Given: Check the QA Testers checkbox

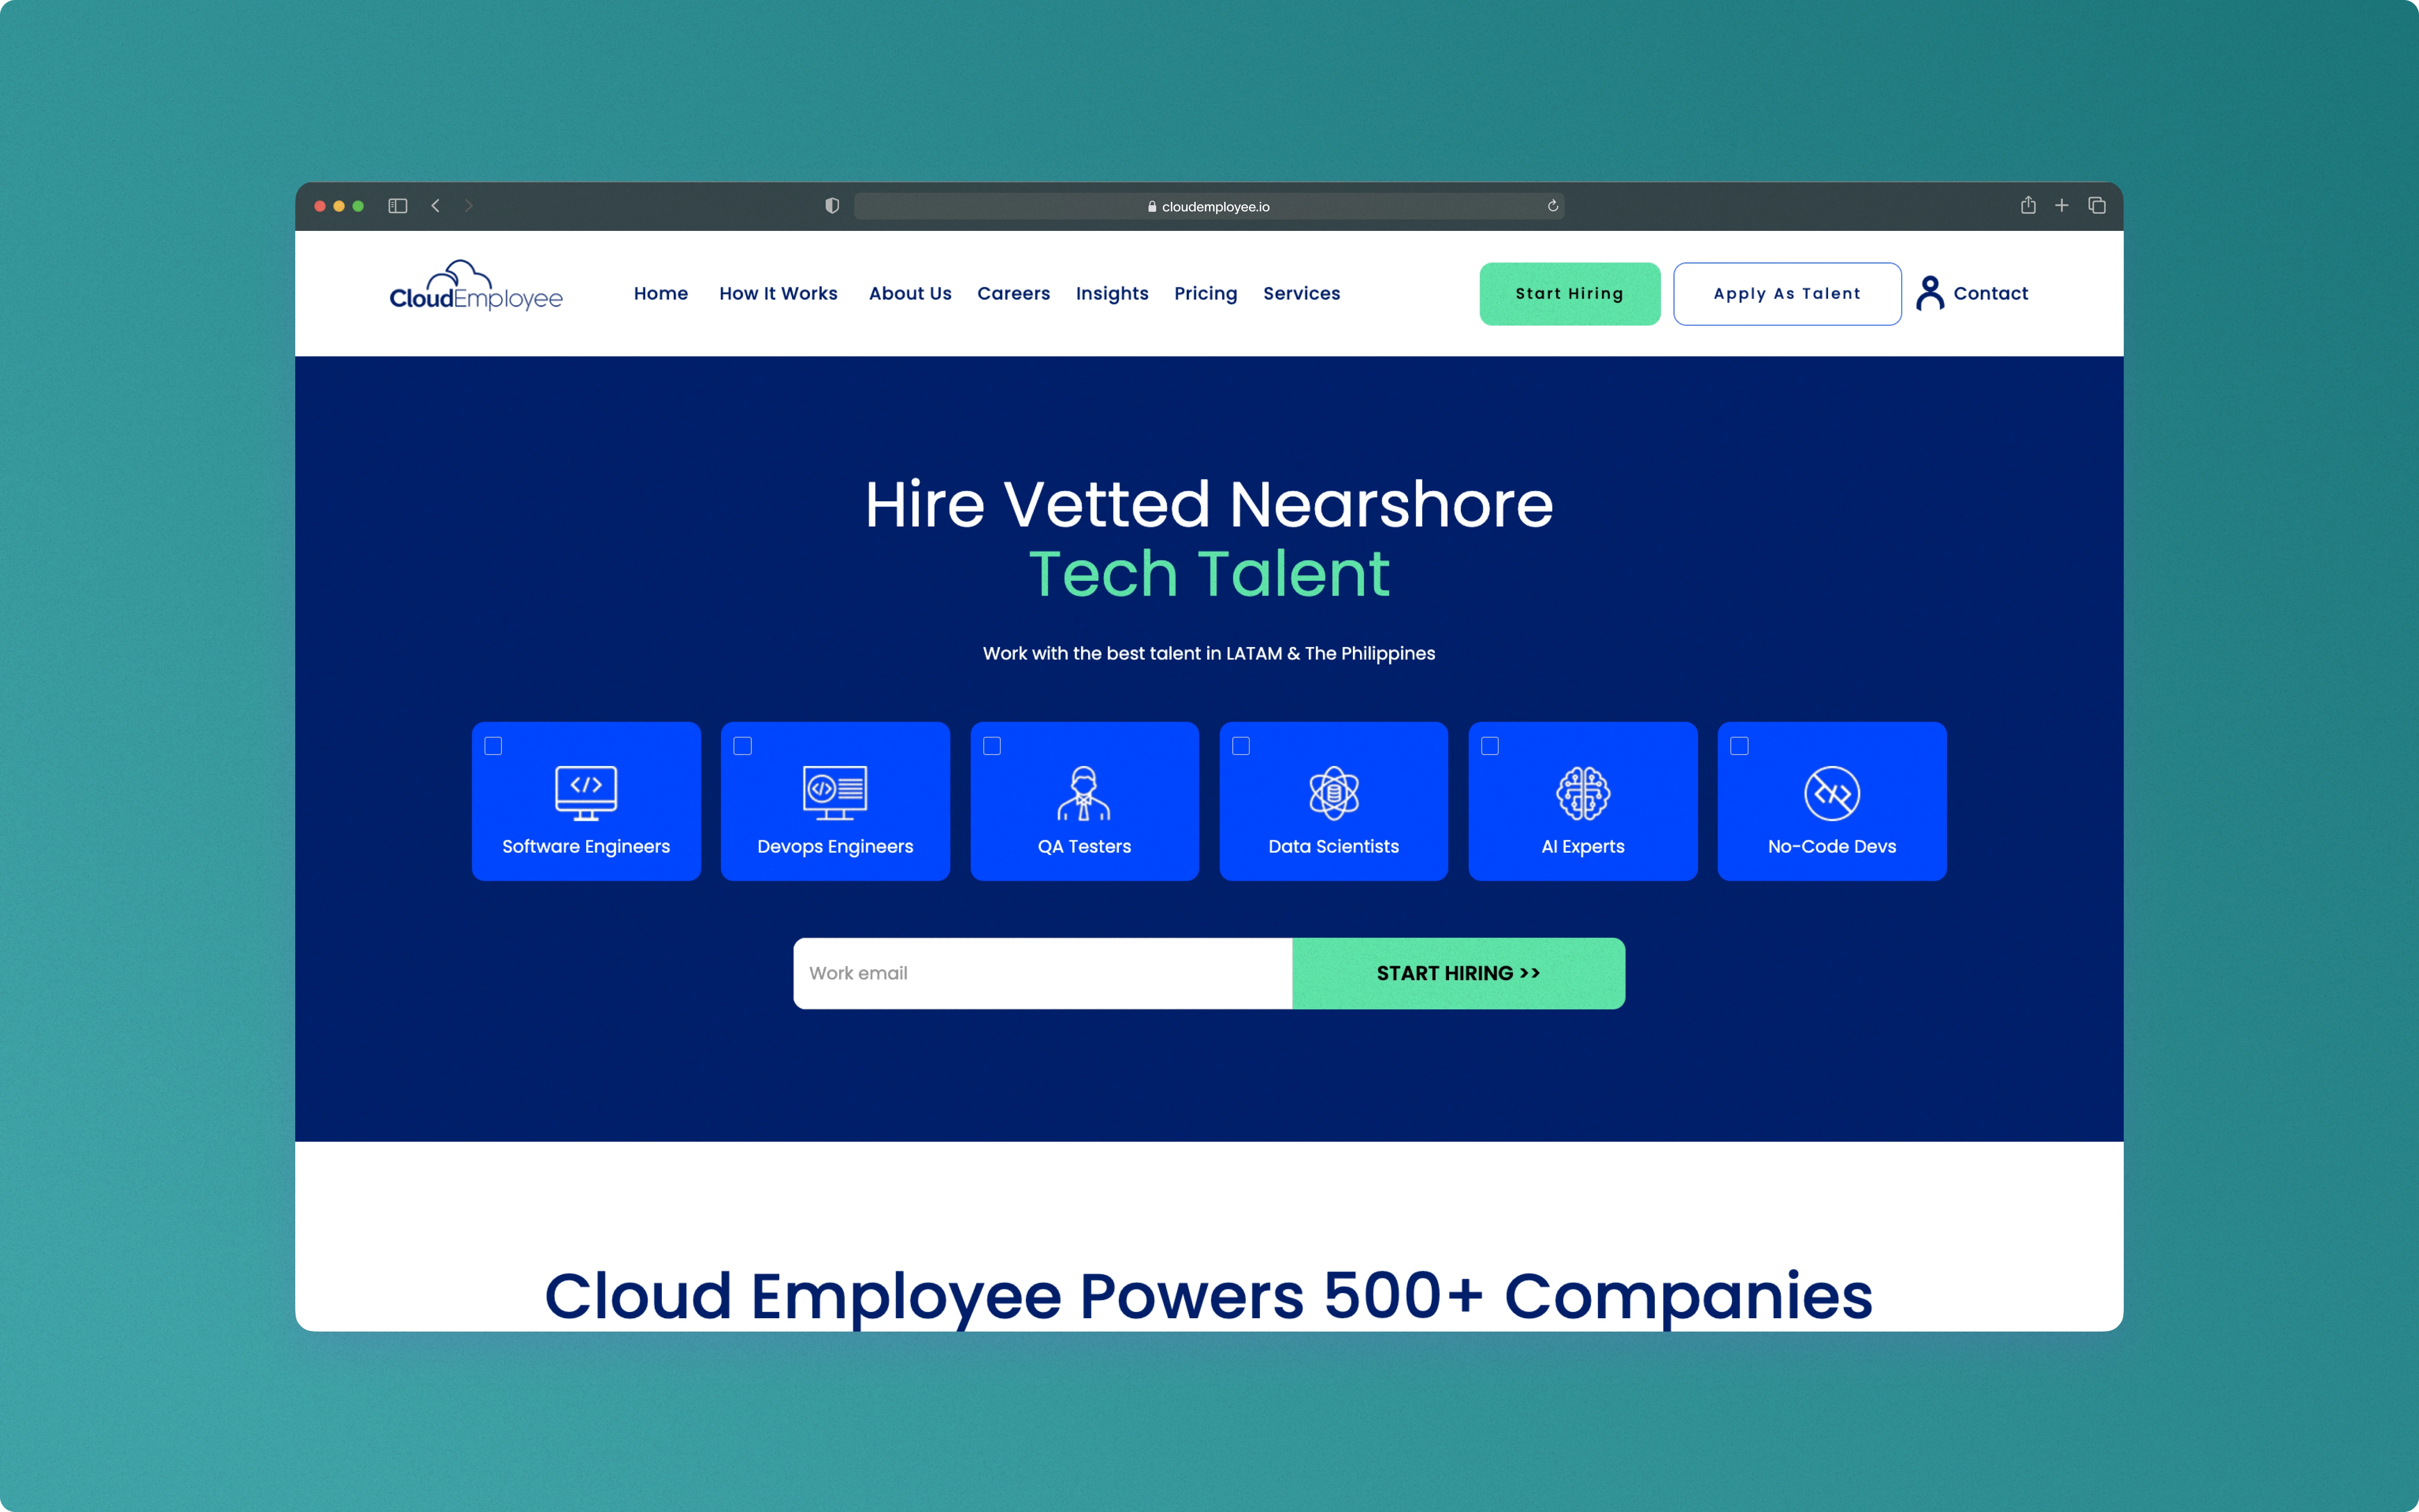Looking at the screenshot, I should [x=992, y=746].
